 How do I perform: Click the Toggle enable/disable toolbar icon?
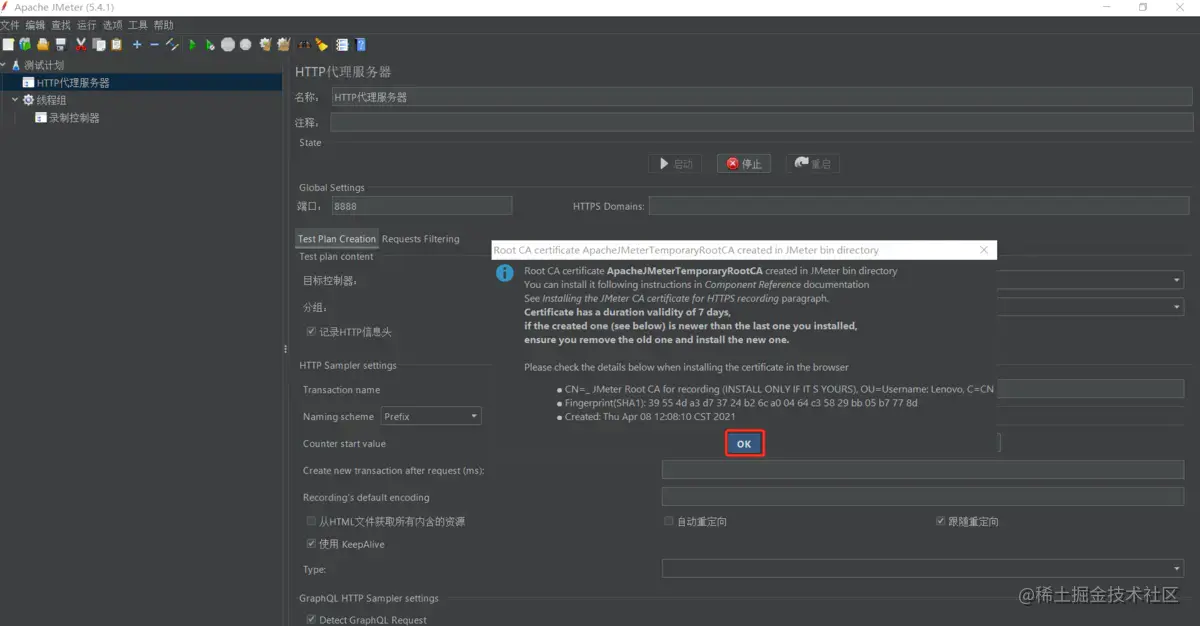172,44
